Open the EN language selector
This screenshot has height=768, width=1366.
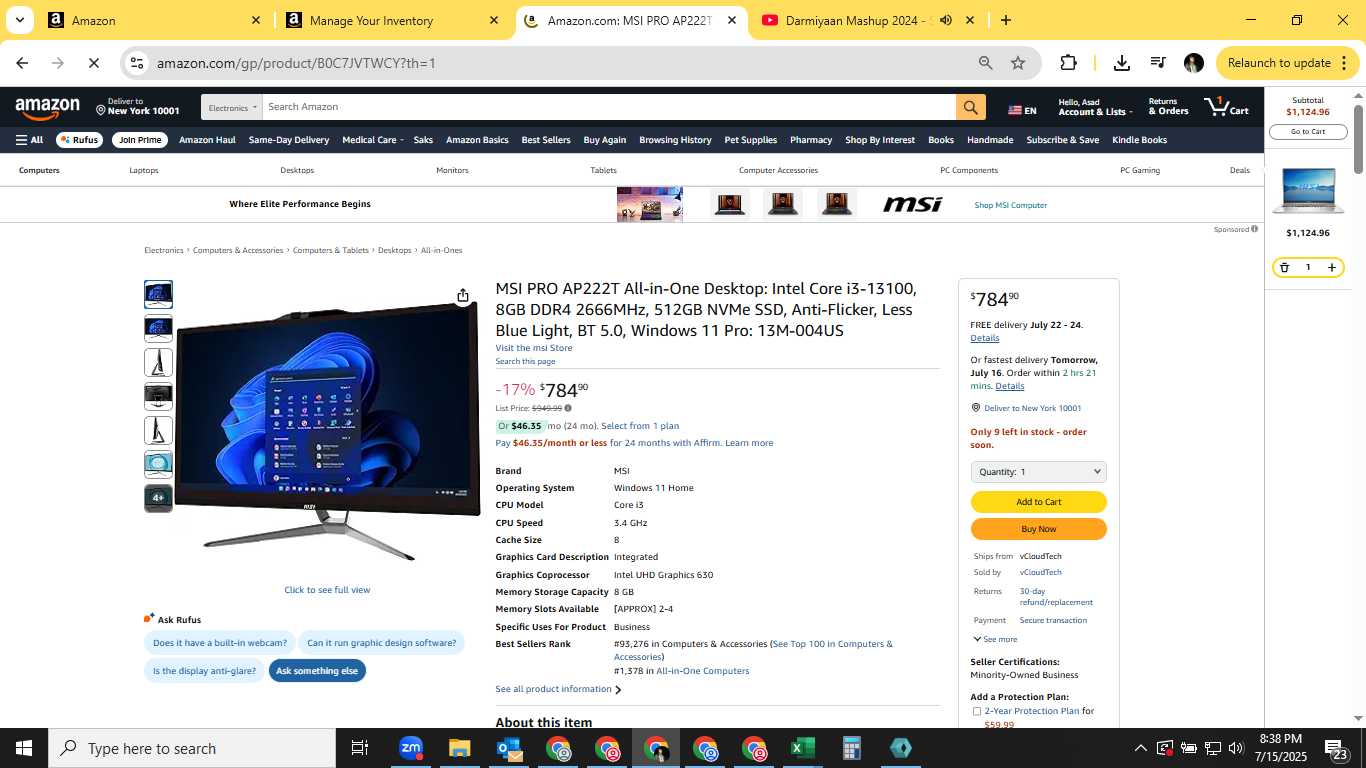(x=1022, y=110)
